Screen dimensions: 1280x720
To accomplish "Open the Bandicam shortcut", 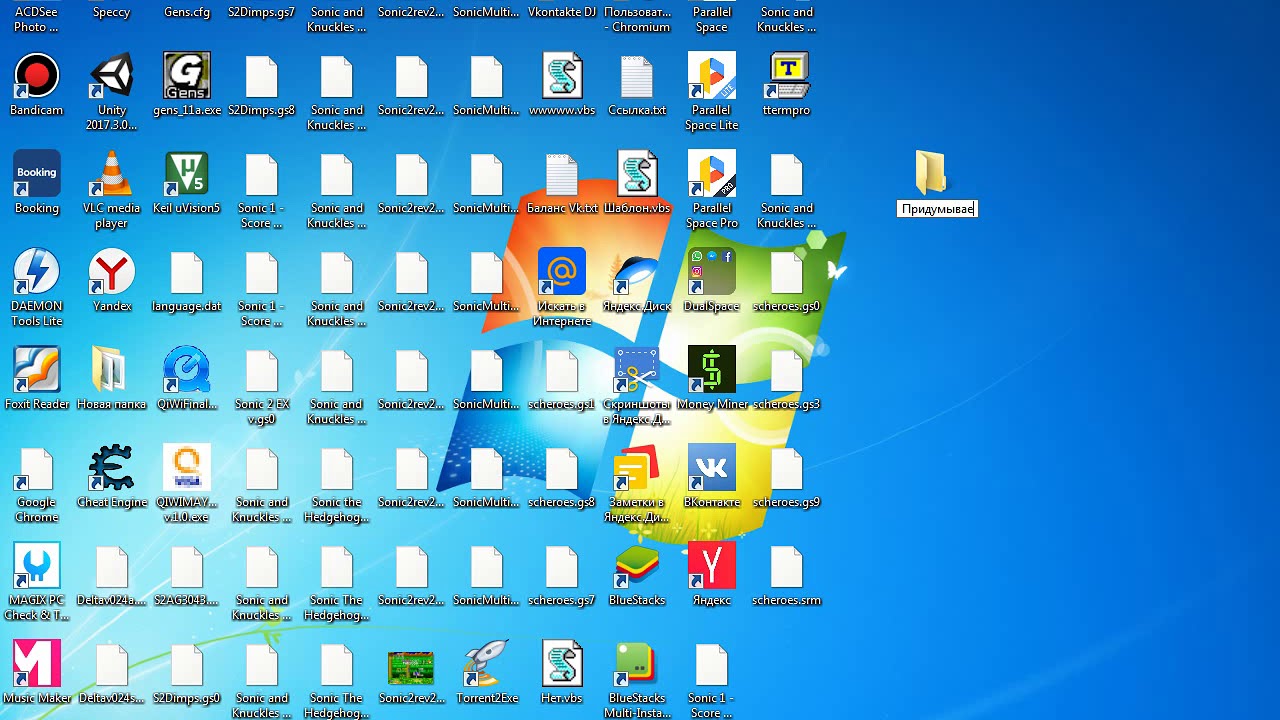I will pos(37,77).
